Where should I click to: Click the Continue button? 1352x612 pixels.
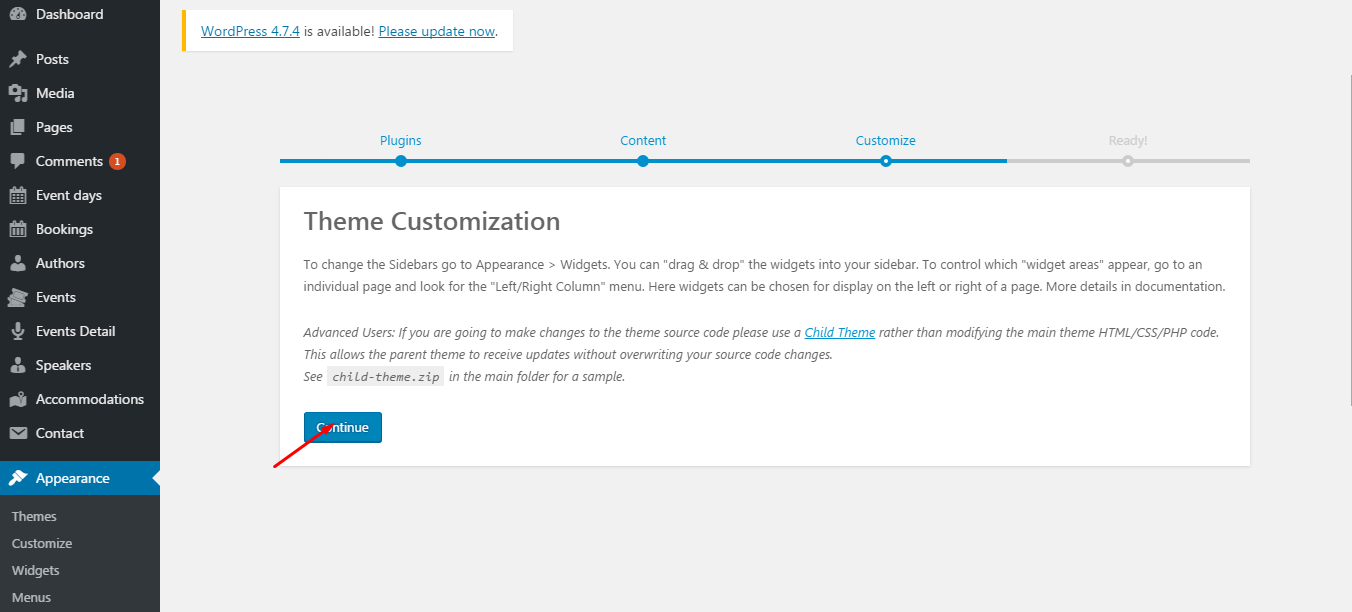343,427
